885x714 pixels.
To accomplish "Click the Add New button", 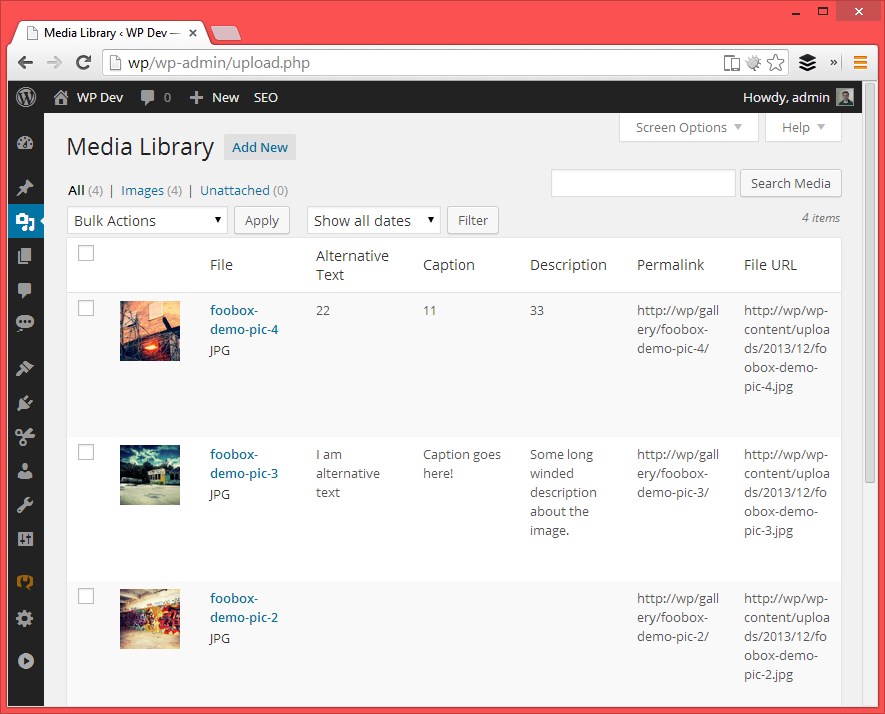I will 260,147.
